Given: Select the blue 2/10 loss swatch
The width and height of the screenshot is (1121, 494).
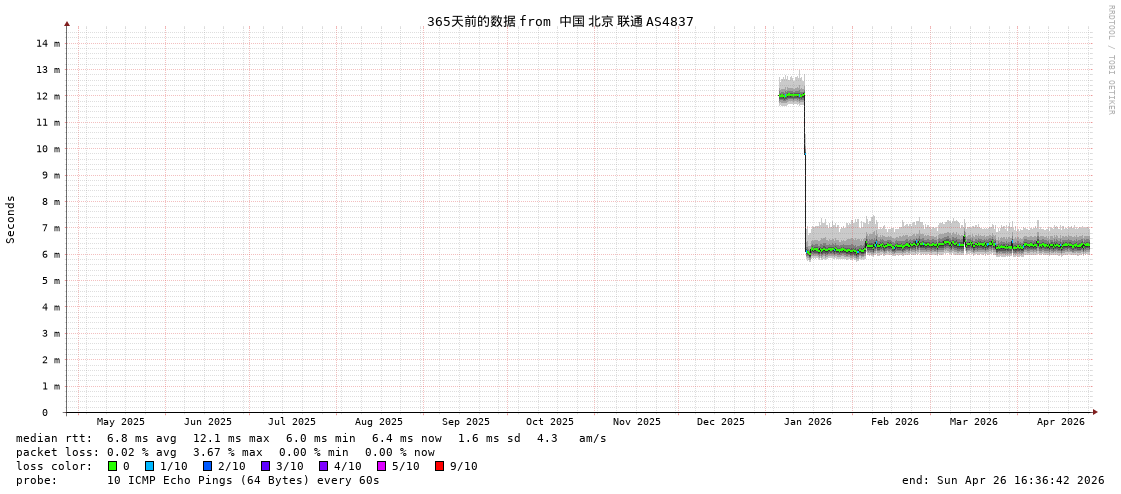Looking at the screenshot, I should tap(208, 466).
